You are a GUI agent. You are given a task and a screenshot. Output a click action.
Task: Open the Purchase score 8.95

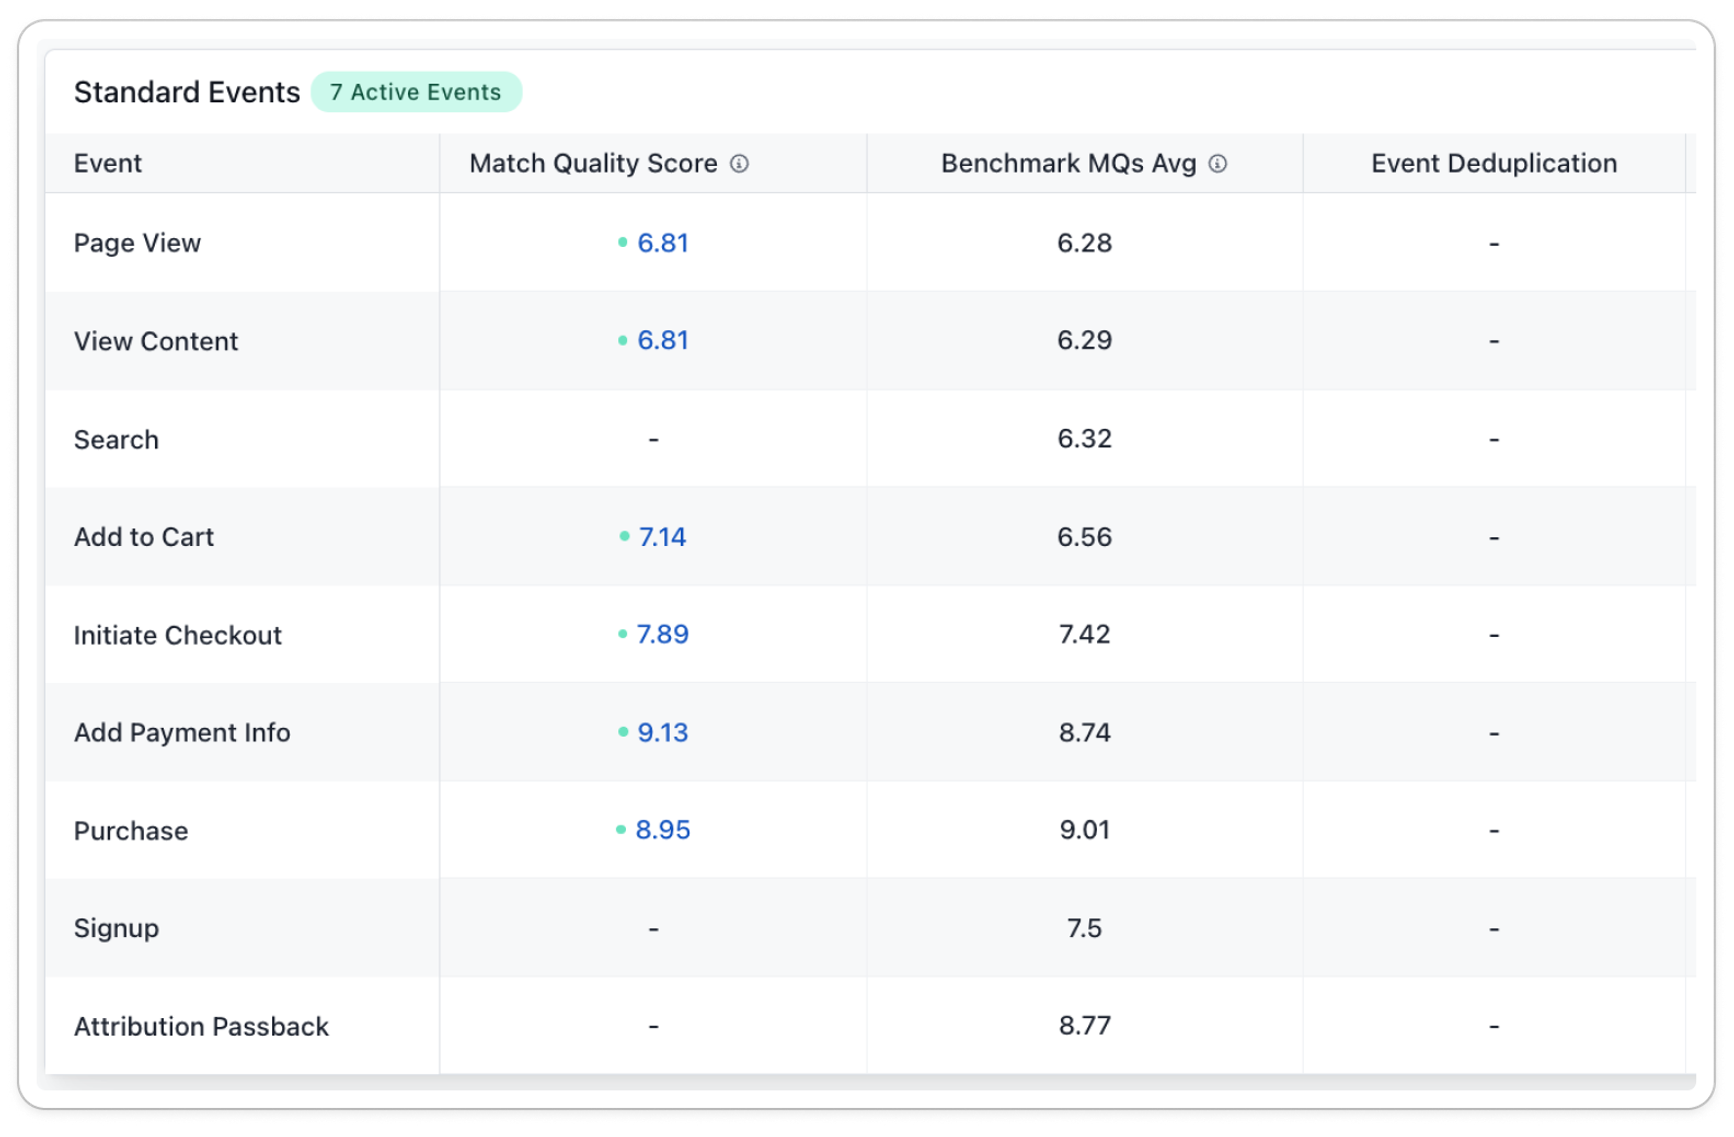[663, 830]
